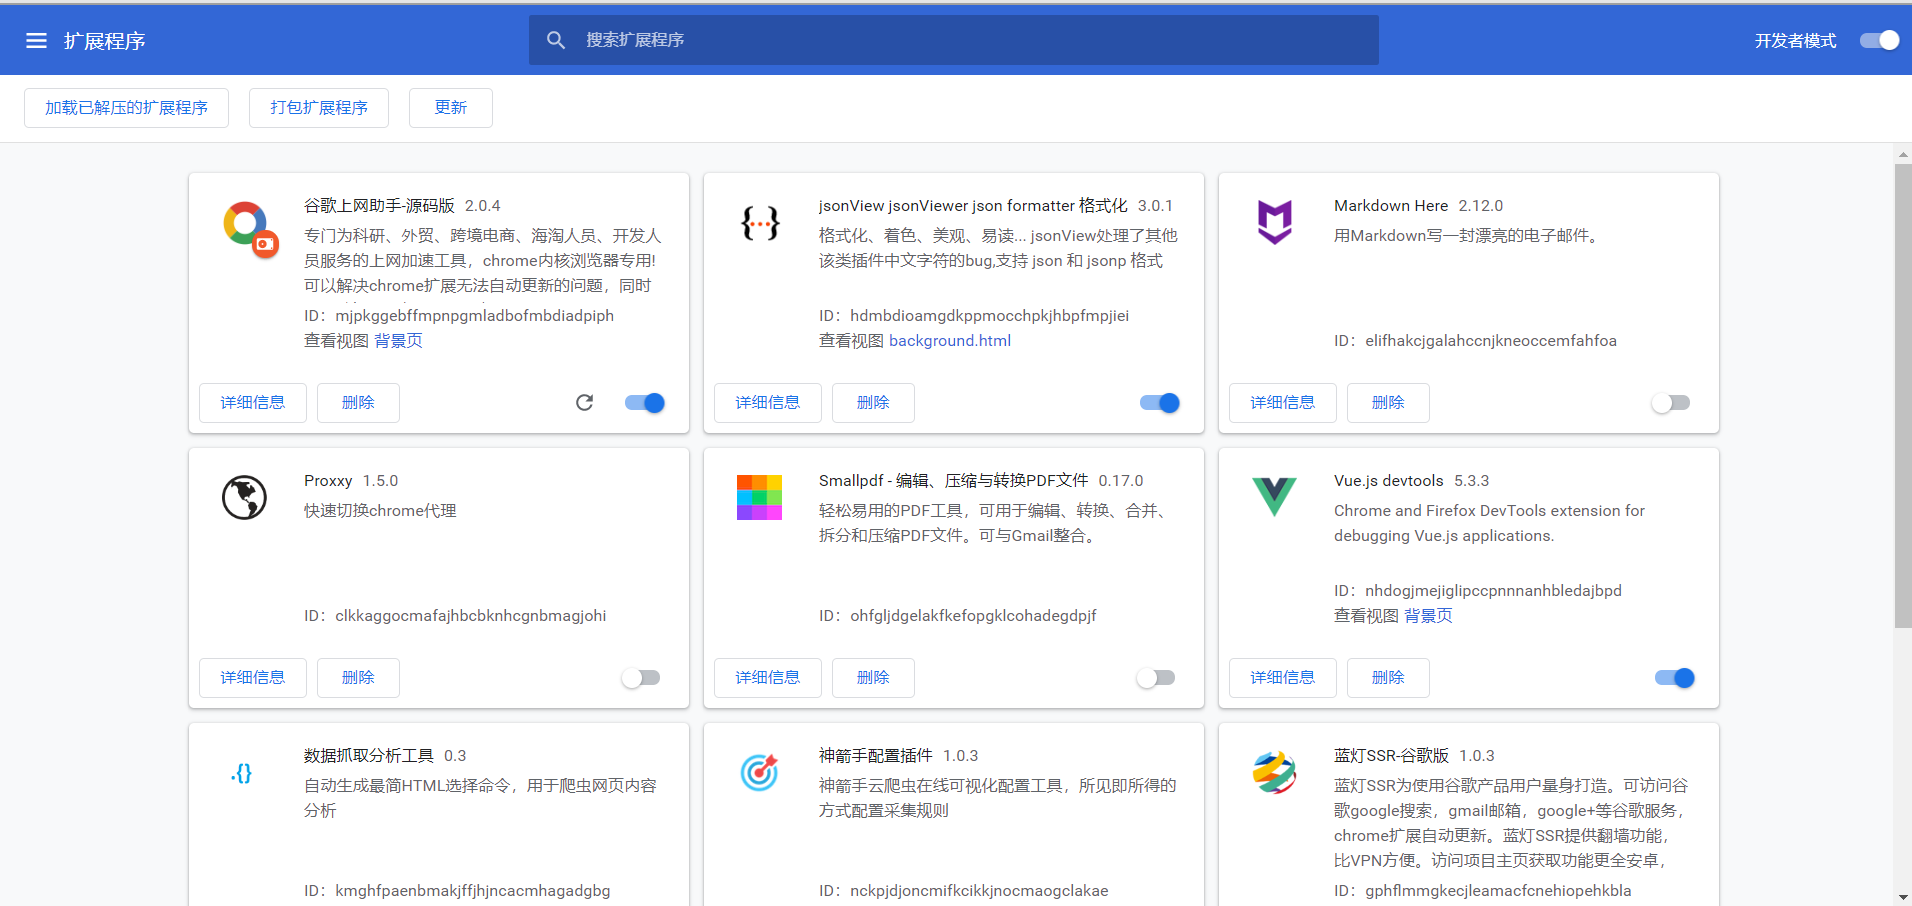Click the 数据抓取分析工具 icon
Image resolution: width=1912 pixels, height=906 pixels.
(242, 773)
